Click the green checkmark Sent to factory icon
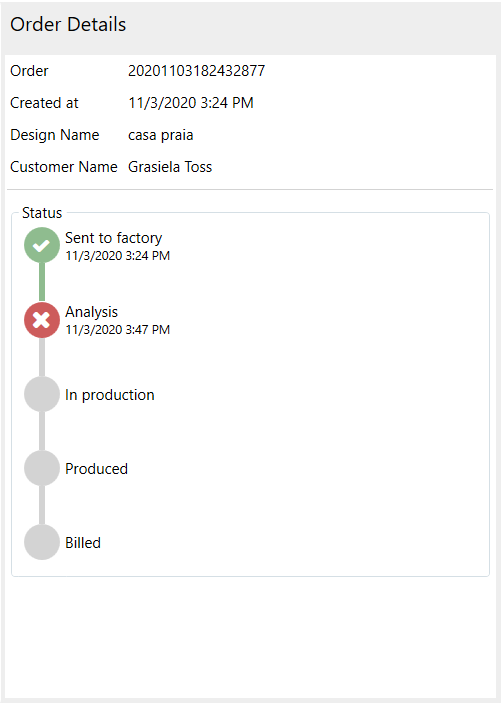The width and height of the screenshot is (503, 704). tap(42, 245)
